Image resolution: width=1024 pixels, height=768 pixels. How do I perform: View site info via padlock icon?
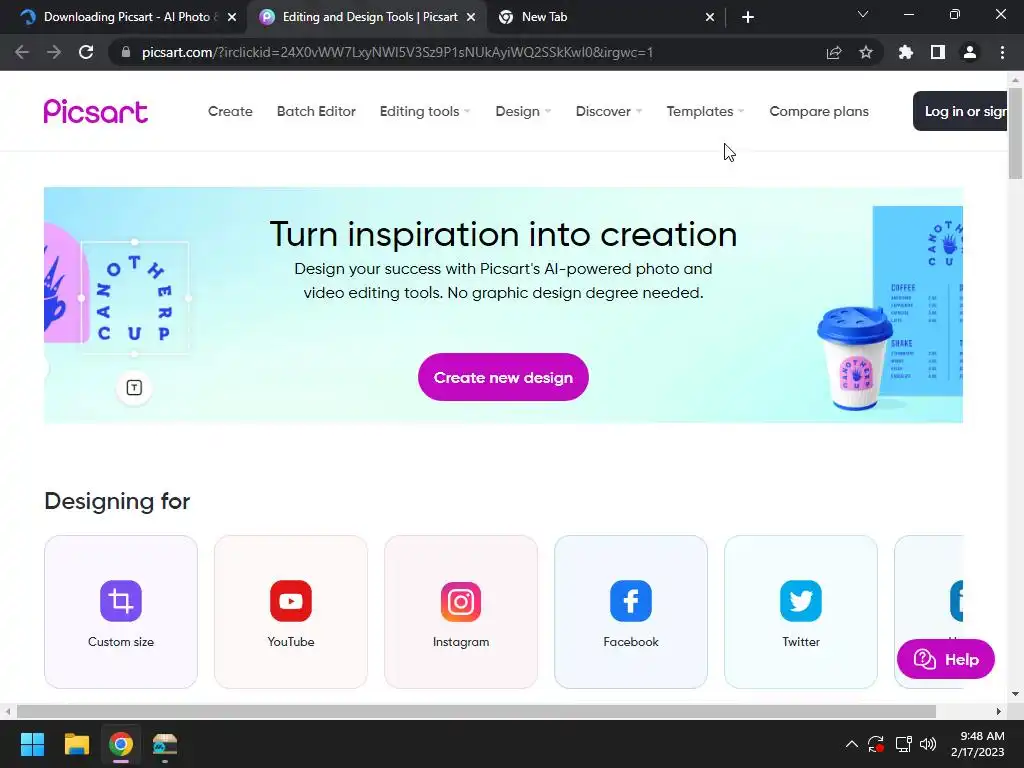pos(126,52)
